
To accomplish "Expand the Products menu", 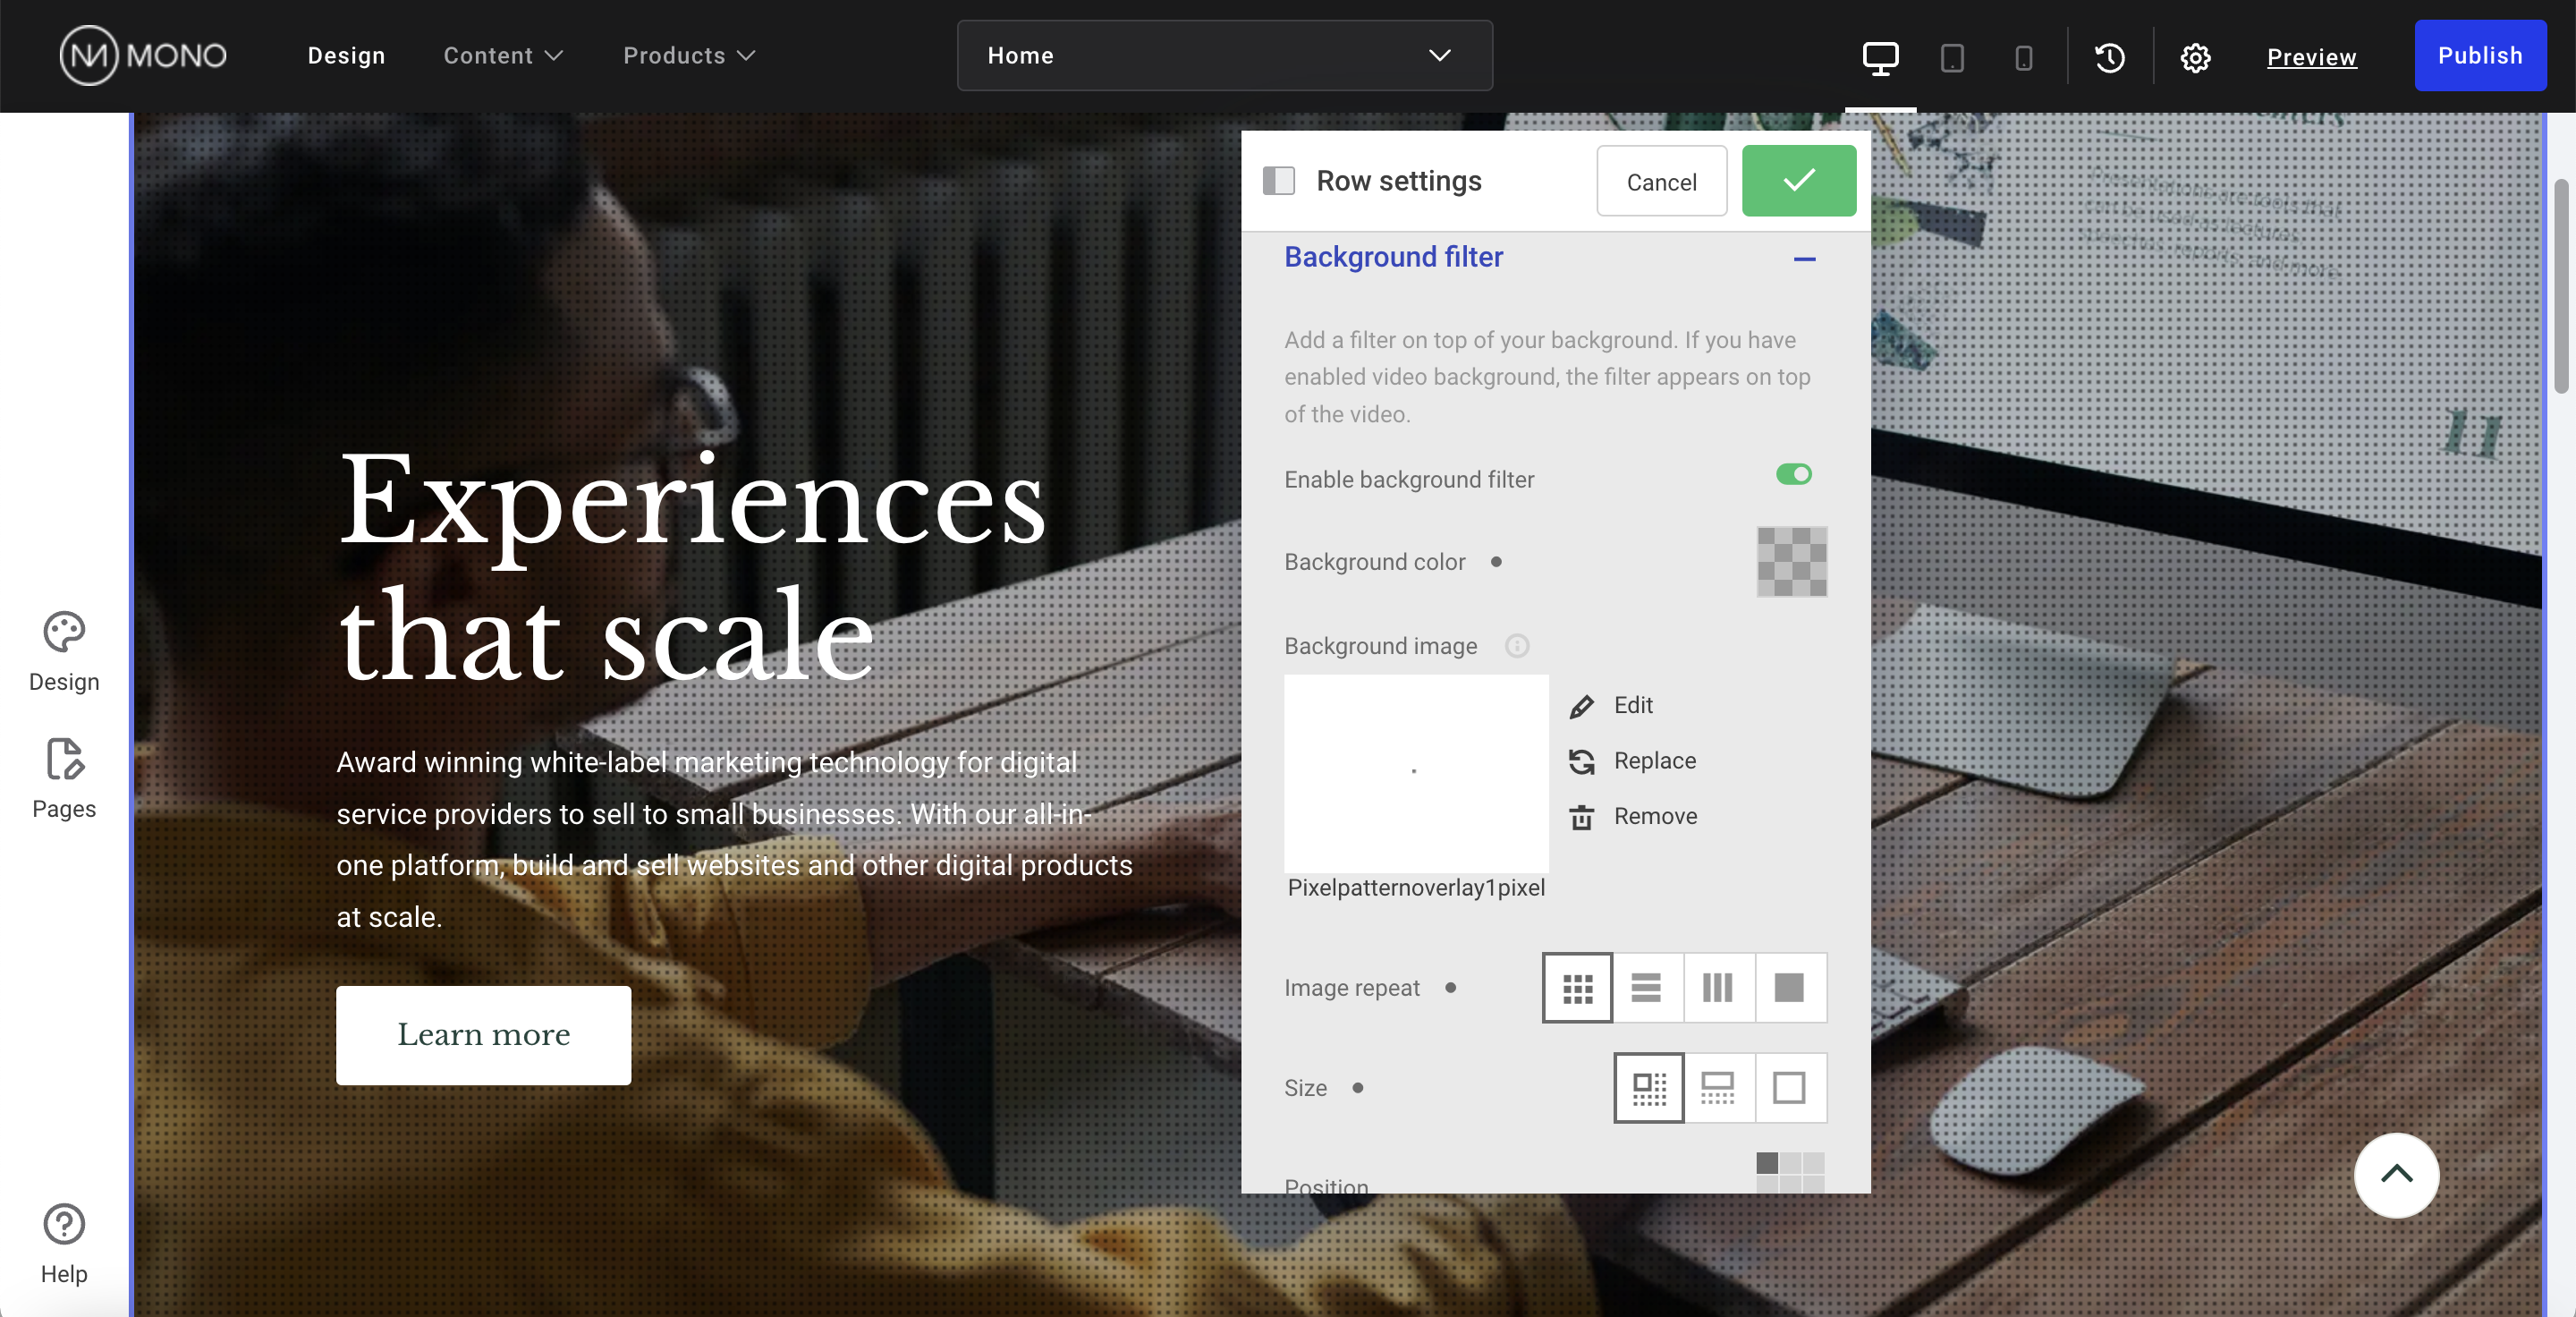I will pyautogui.click(x=689, y=55).
